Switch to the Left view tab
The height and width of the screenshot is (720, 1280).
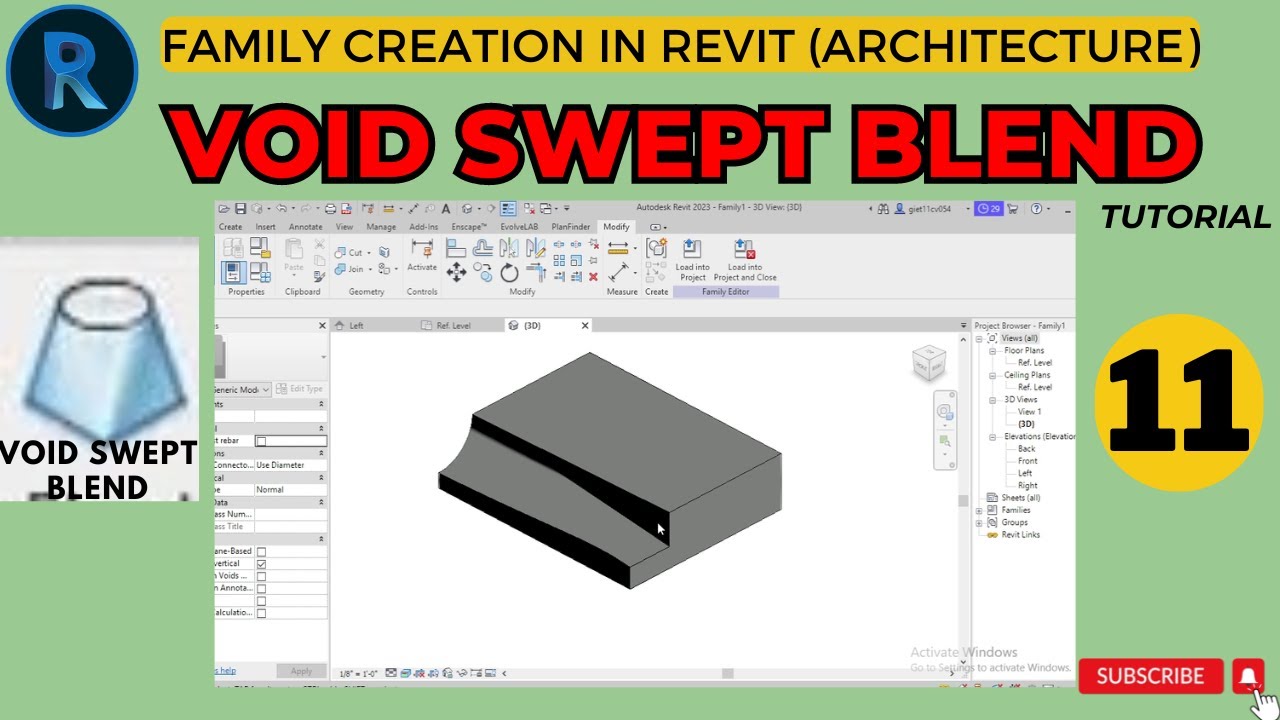pos(356,326)
